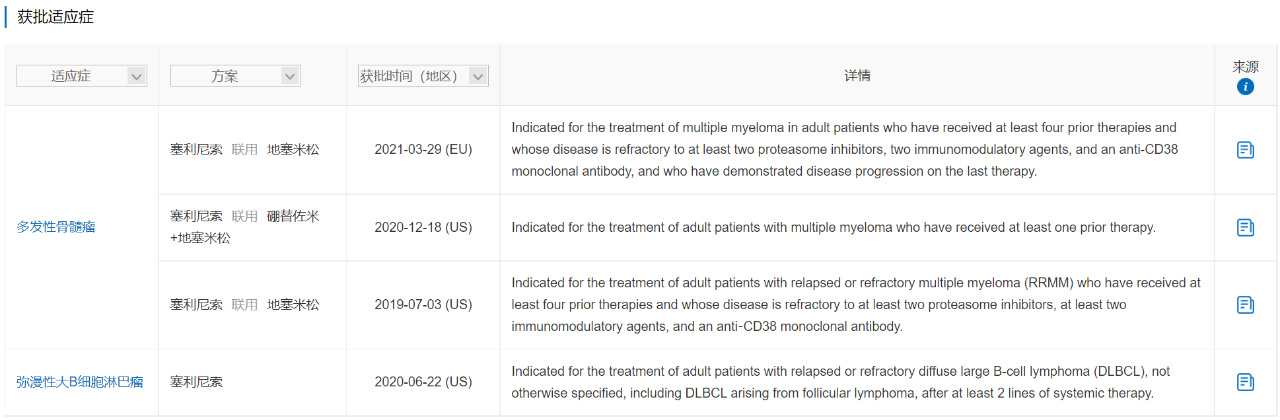Screen dimensions: 1280x420
Task: Click the 来源 column header label
Action: point(1245,67)
